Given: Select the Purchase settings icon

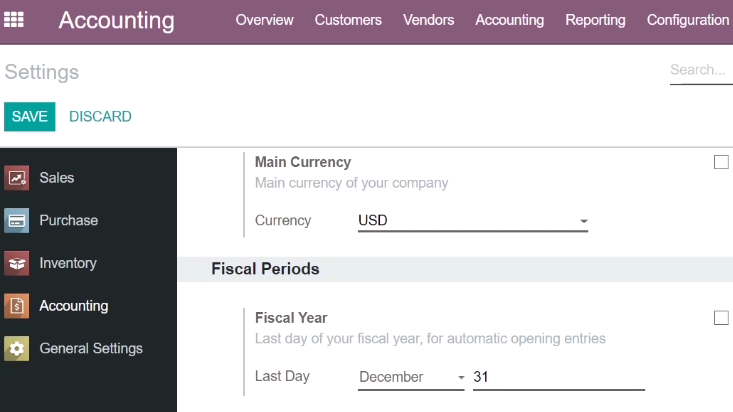Looking at the screenshot, I should pyautogui.click(x=16, y=220).
